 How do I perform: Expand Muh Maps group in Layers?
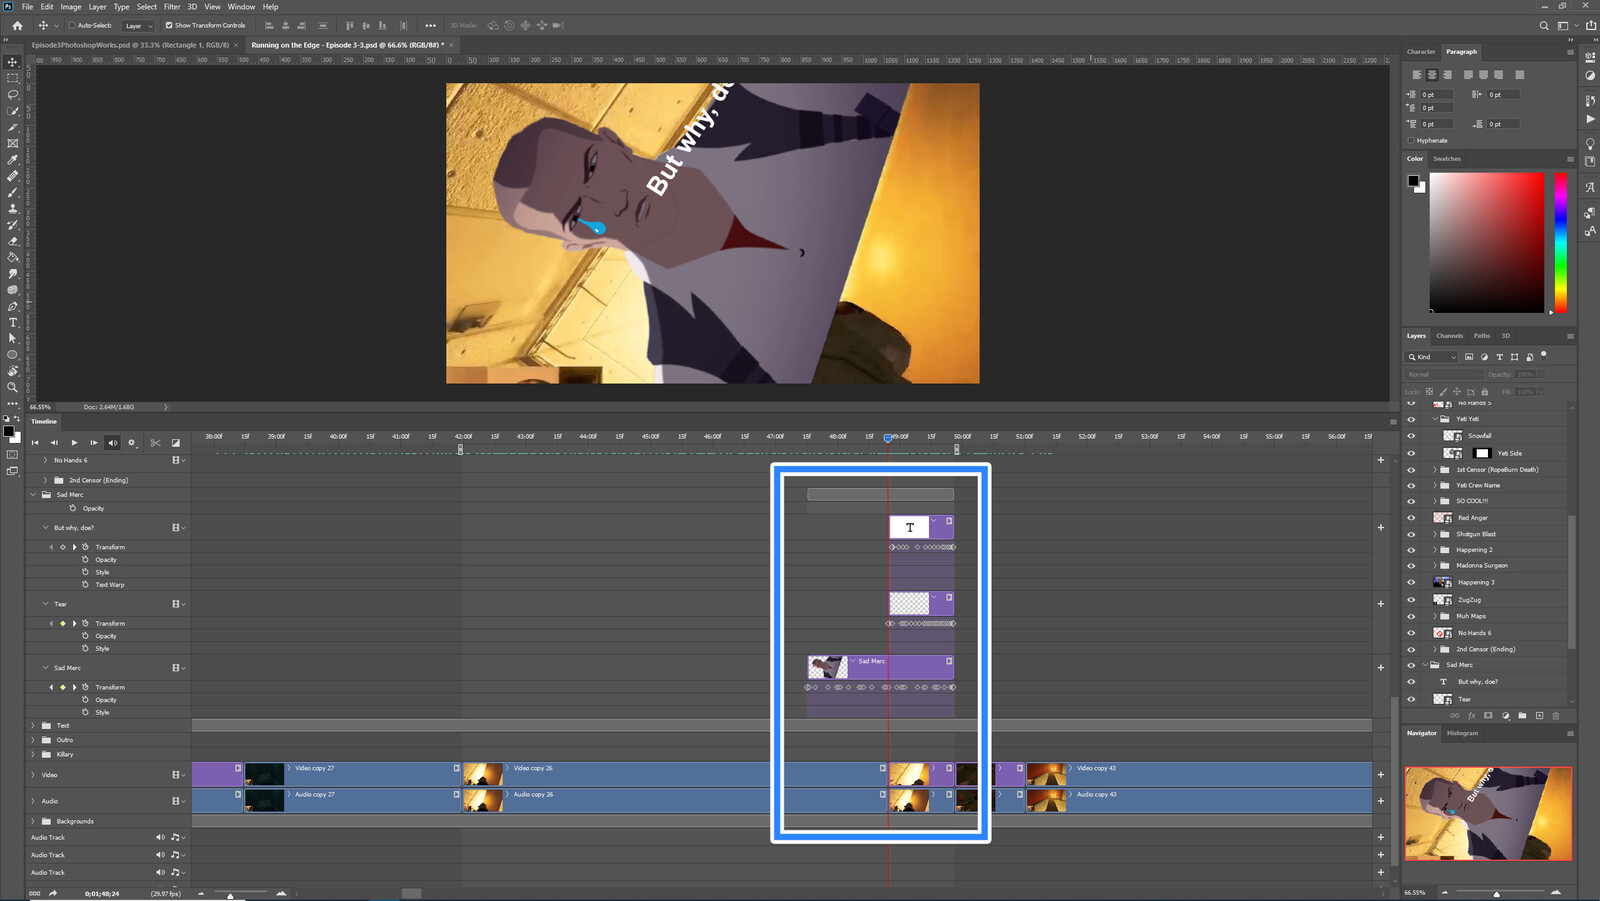coord(1434,616)
